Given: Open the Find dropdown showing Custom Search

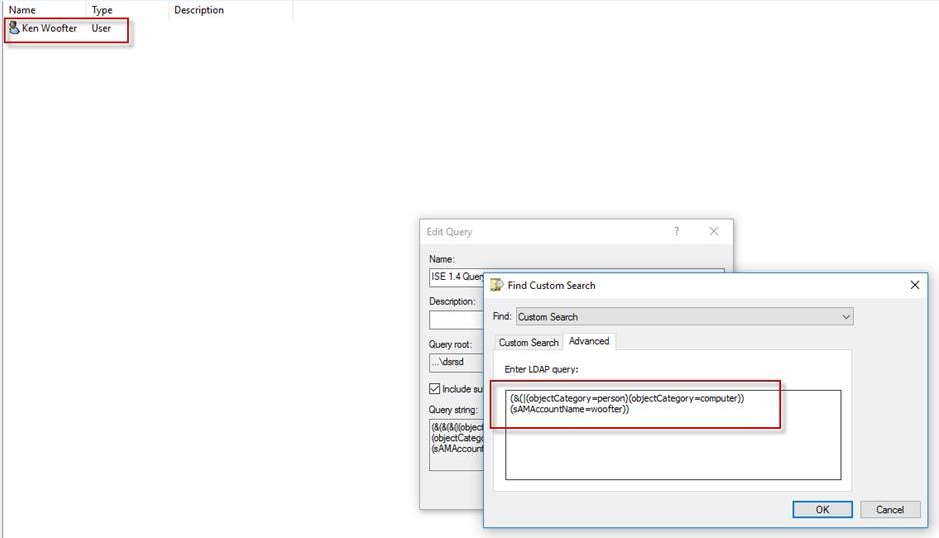Looking at the screenshot, I should (x=684, y=316).
